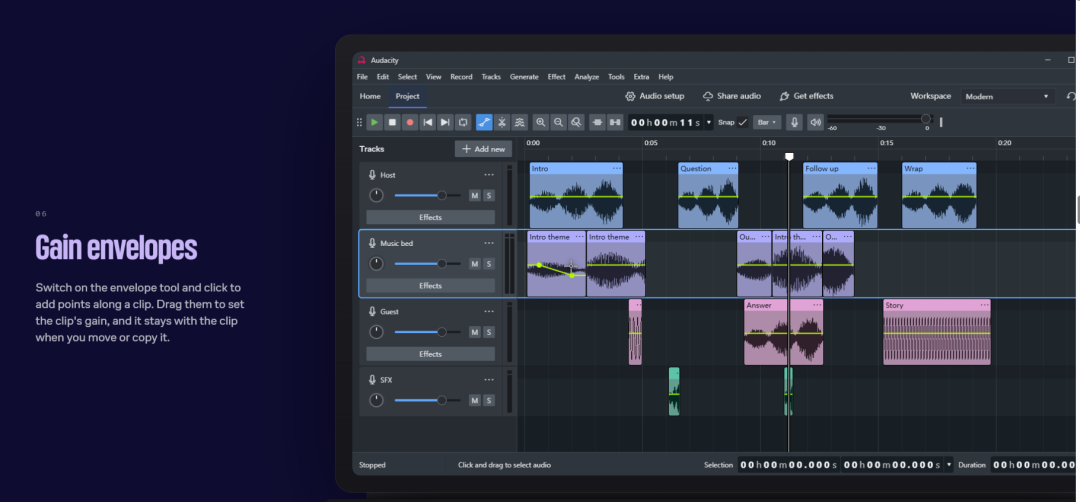Image resolution: width=1080 pixels, height=502 pixels.
Task: Zoom in on the timeline
Action: 541,122
